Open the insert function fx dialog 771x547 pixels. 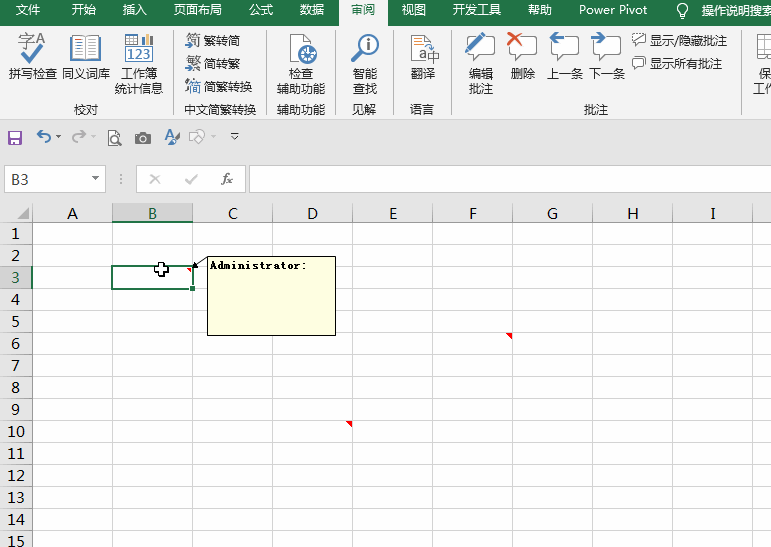tap(227, 180)
